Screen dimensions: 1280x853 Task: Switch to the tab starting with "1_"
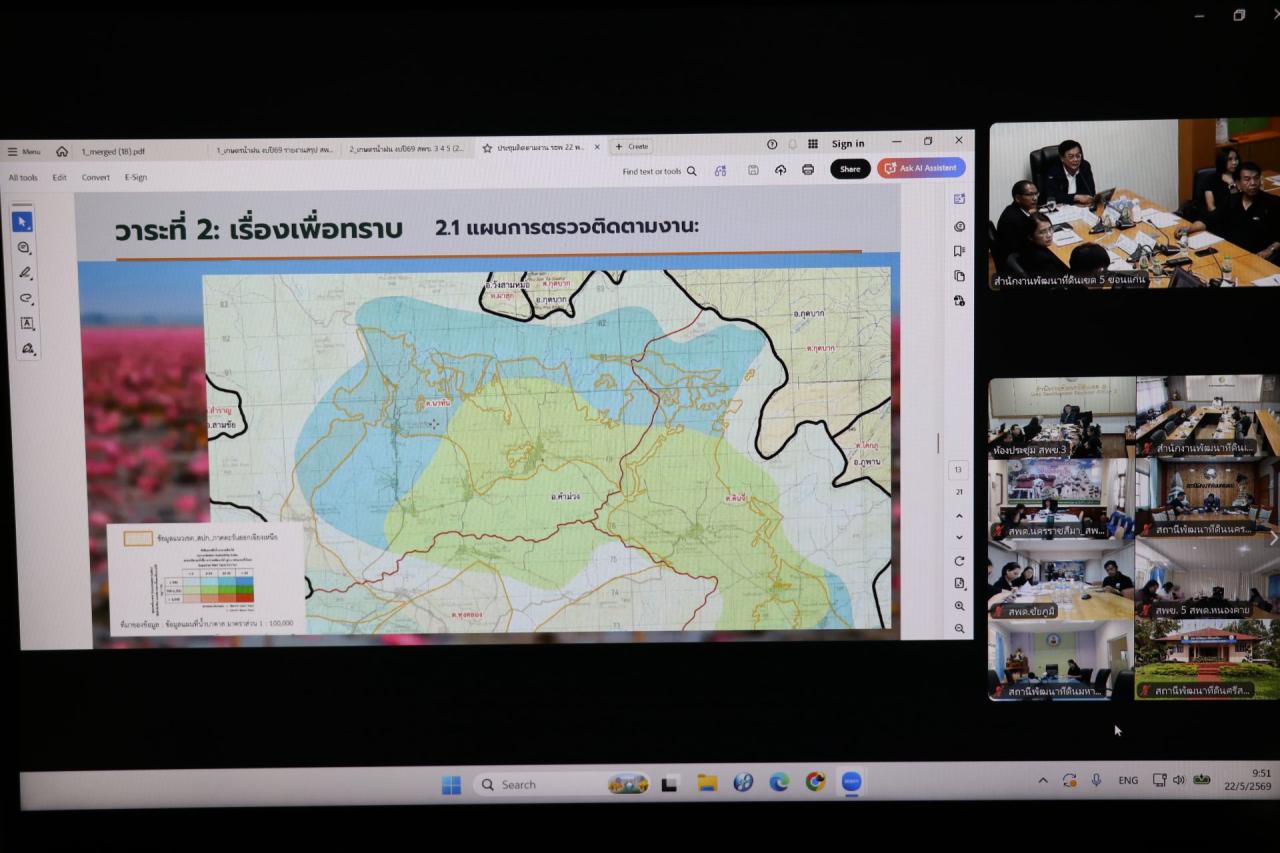275,150
